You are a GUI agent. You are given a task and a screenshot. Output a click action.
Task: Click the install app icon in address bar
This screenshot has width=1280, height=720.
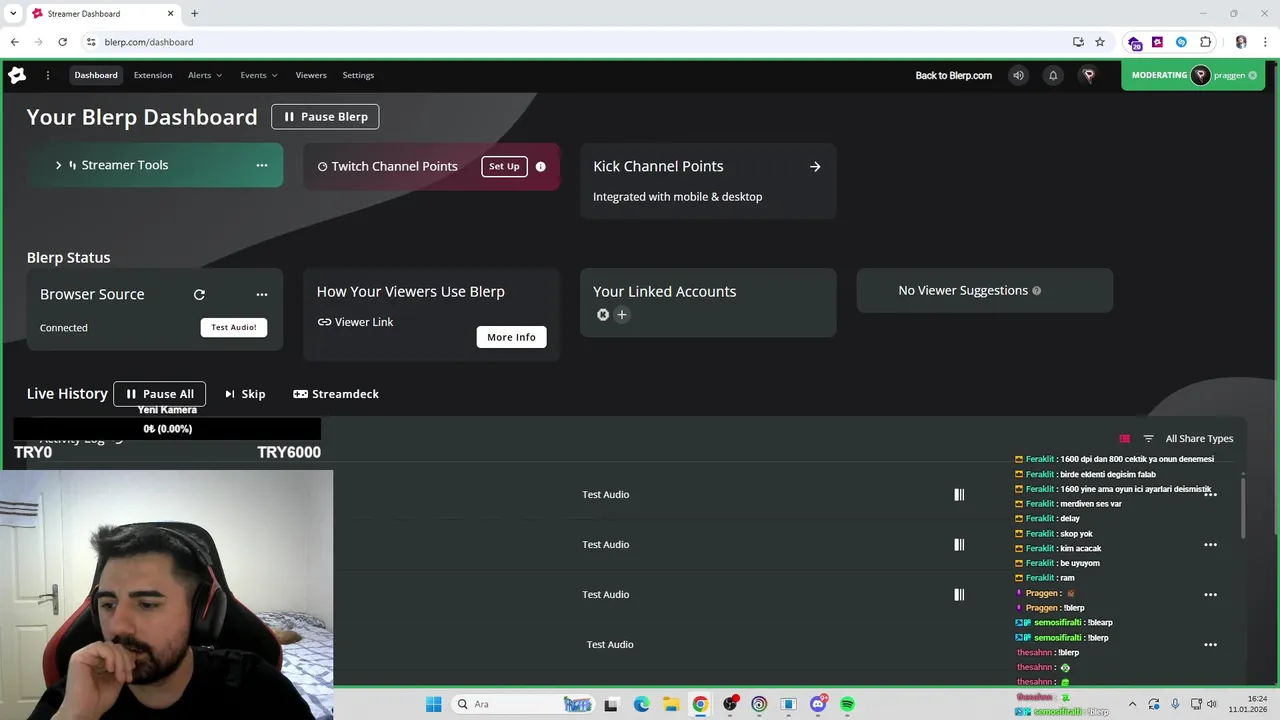coord(1078,42)
